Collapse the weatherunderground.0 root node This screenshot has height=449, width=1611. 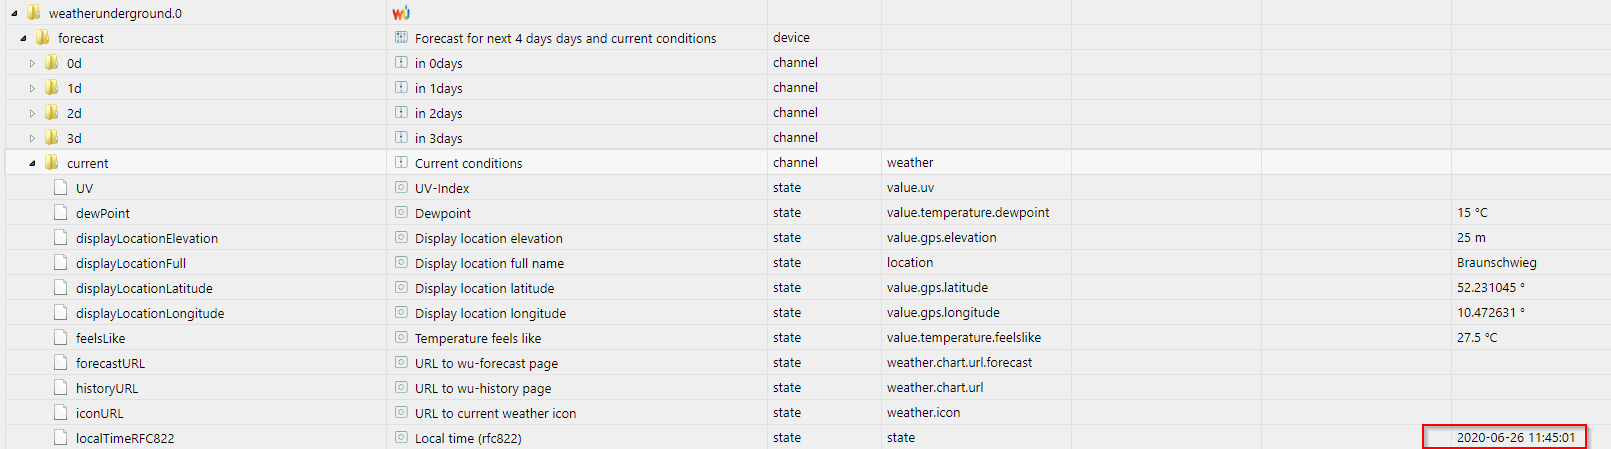14,13
